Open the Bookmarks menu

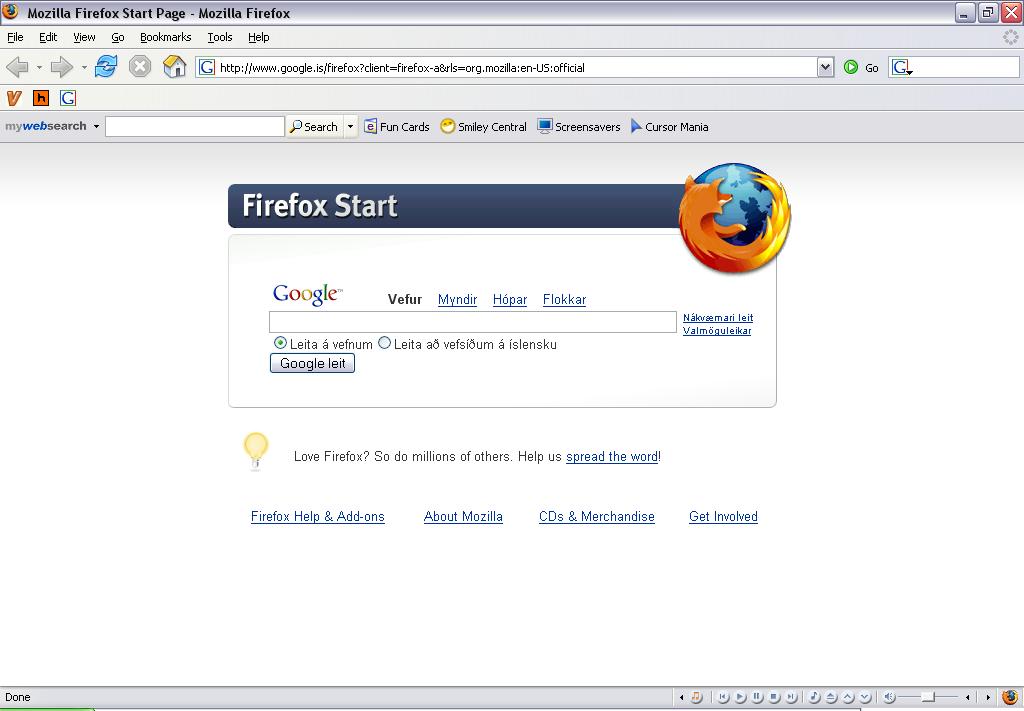coord(166,37)
